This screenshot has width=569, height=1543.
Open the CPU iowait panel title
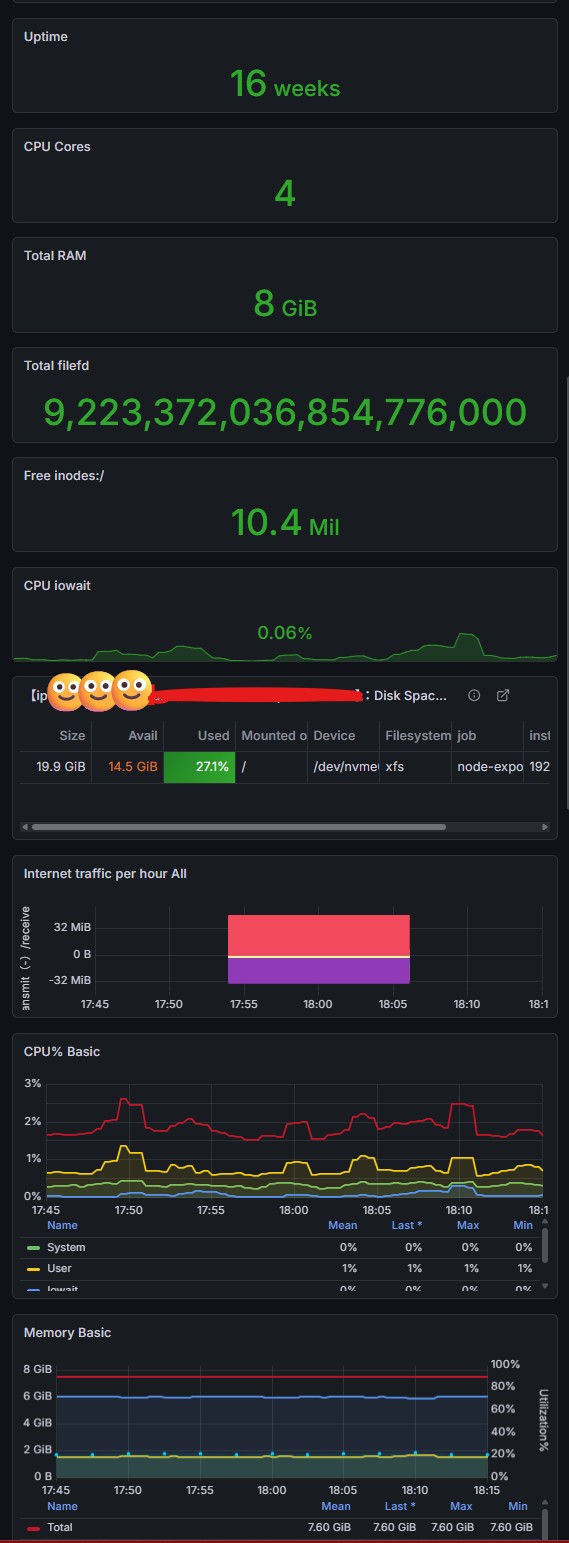point(57,585)
